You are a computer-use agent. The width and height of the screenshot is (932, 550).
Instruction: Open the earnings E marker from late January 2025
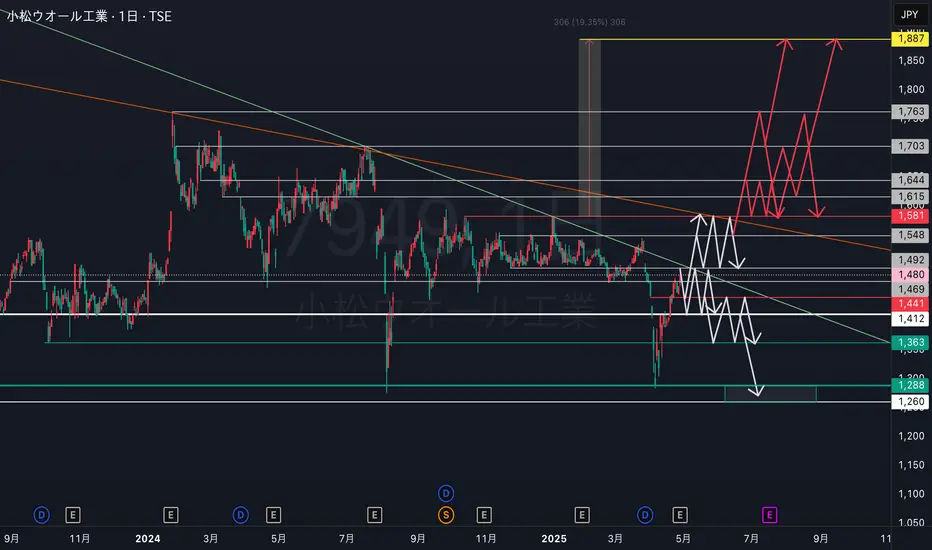pyautogui.click(x=582, y=515)
